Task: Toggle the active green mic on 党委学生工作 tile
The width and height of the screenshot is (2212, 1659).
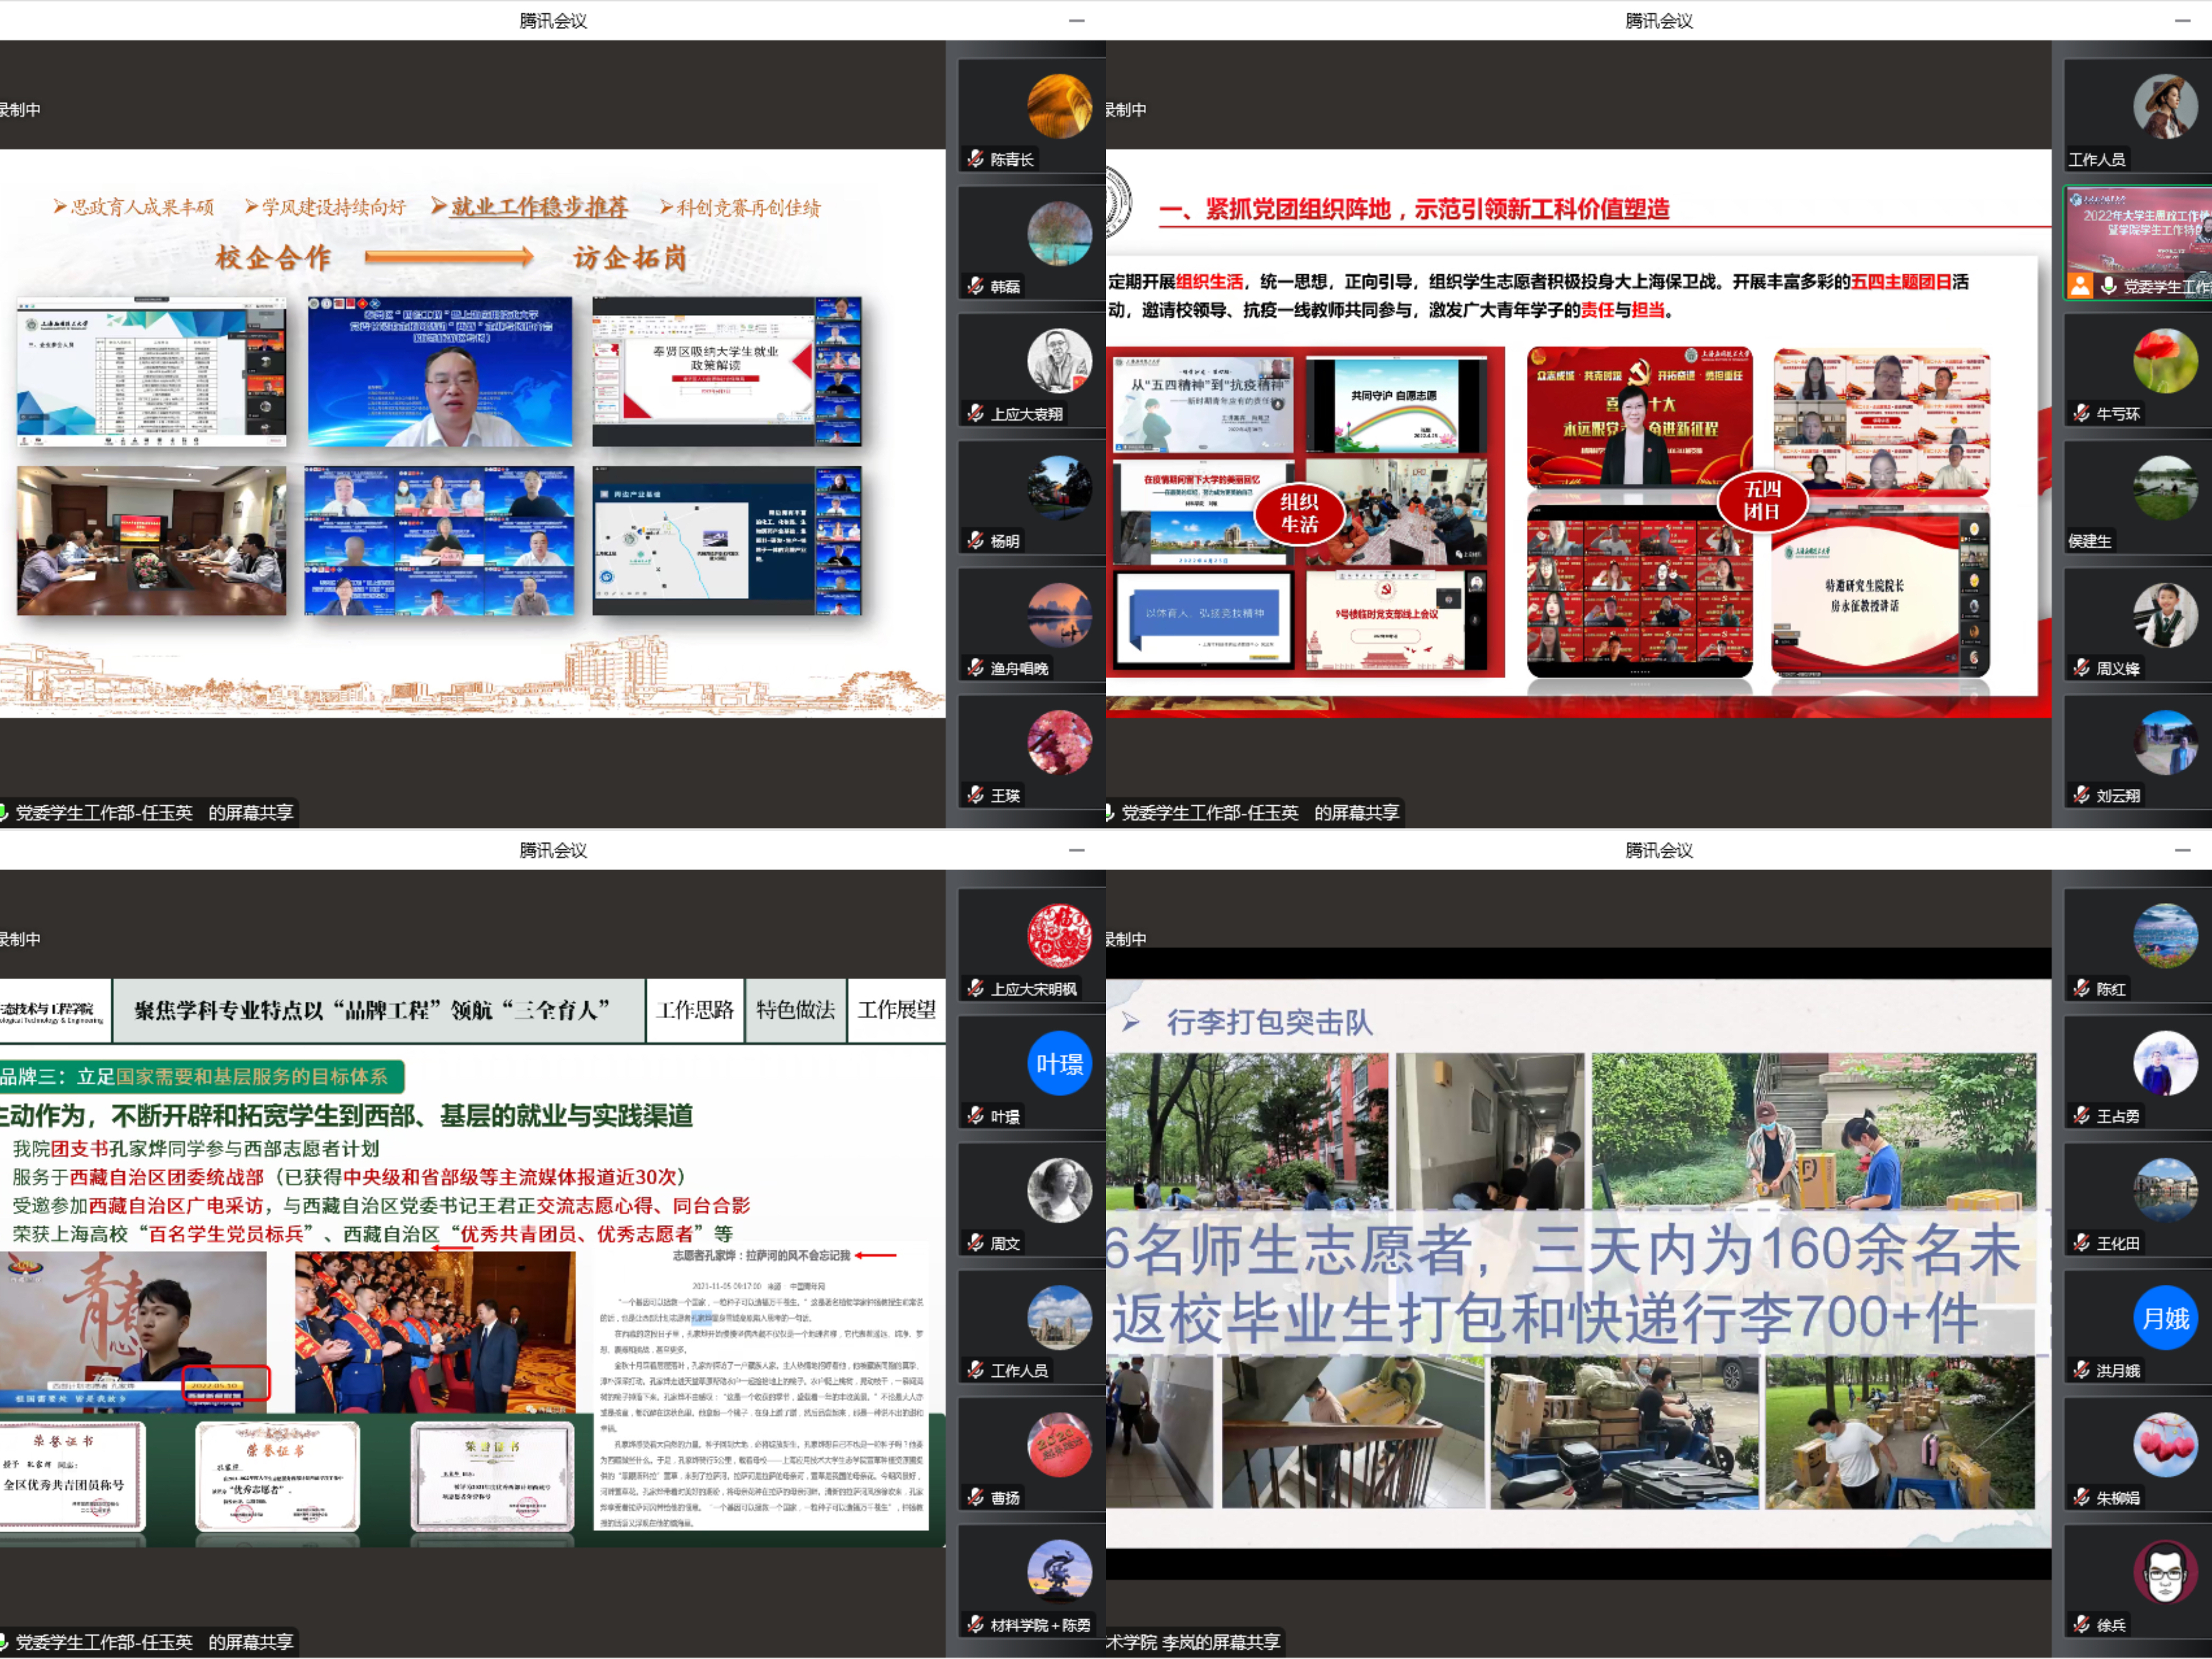Action: click(2108, 286)
